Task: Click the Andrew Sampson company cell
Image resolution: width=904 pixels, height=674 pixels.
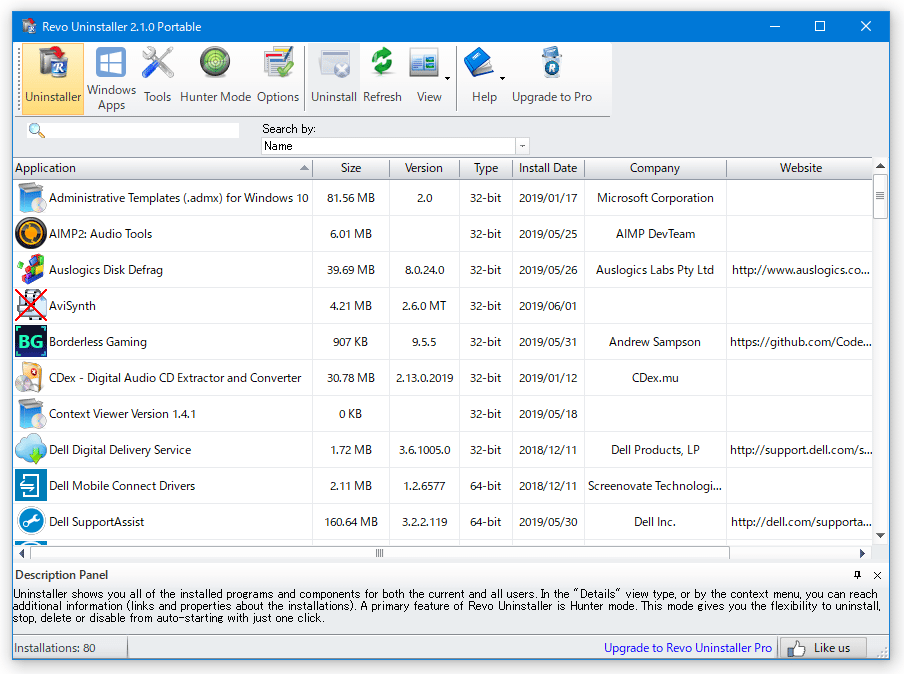Action: (x=655, y=342)
